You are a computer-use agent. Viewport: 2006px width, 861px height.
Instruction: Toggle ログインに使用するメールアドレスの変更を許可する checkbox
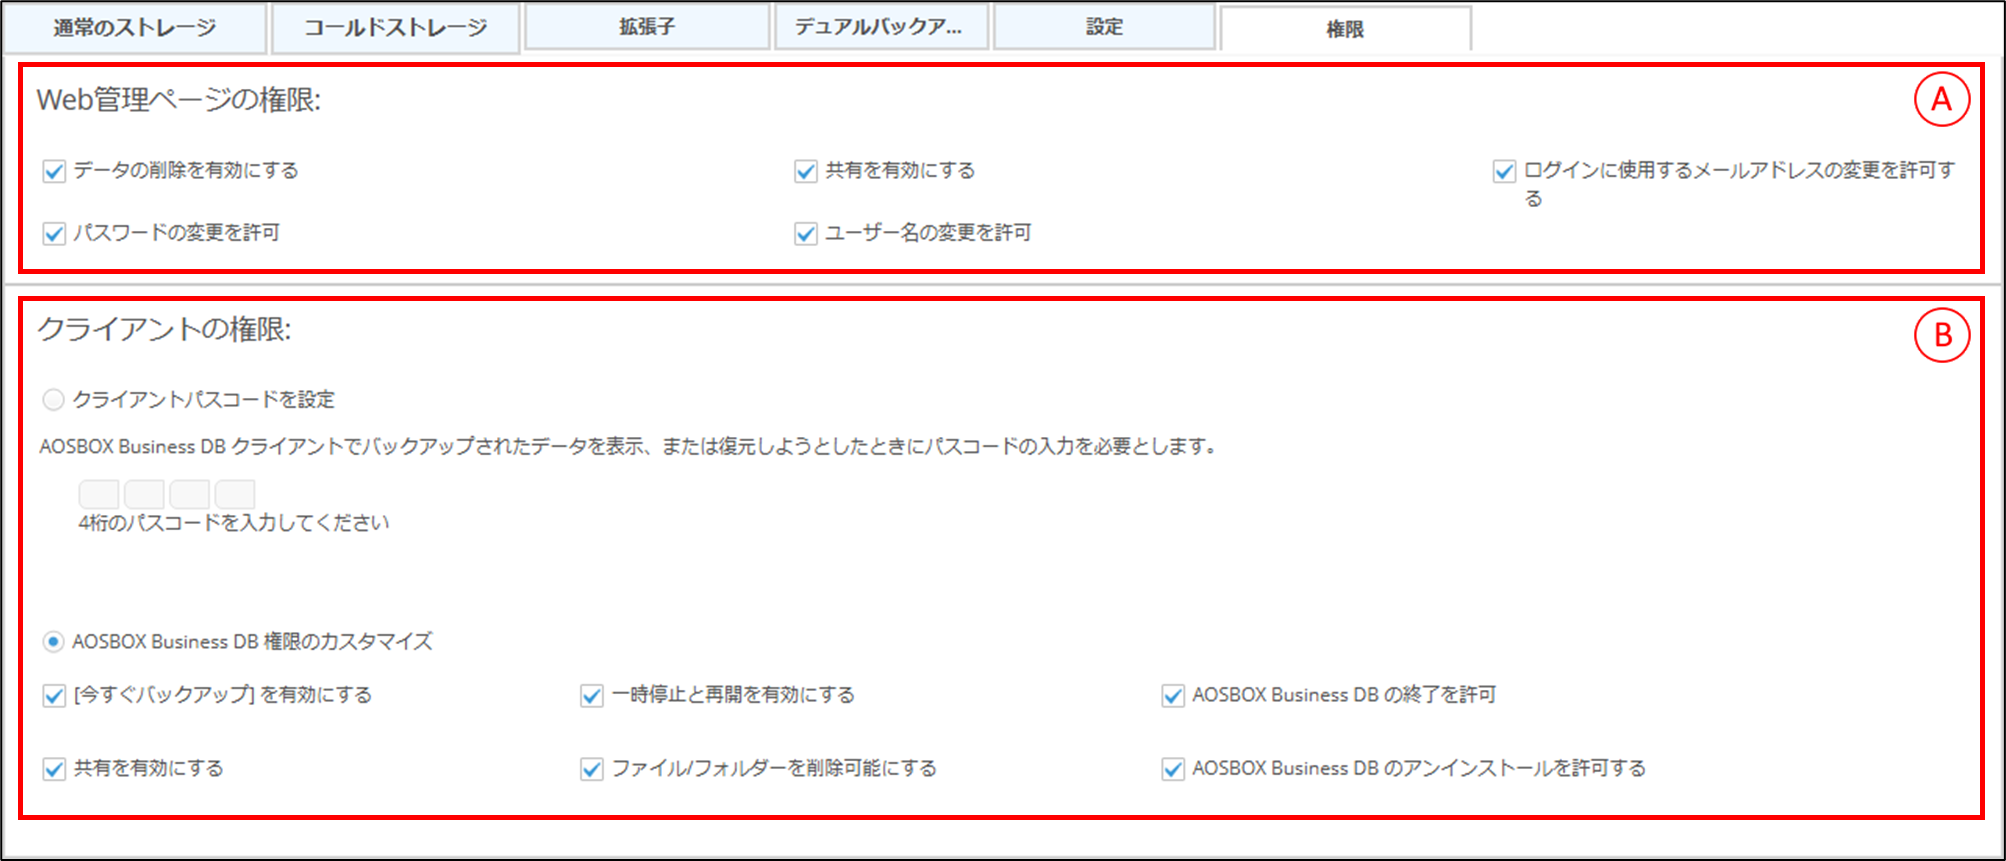[x=1504, y=171]
